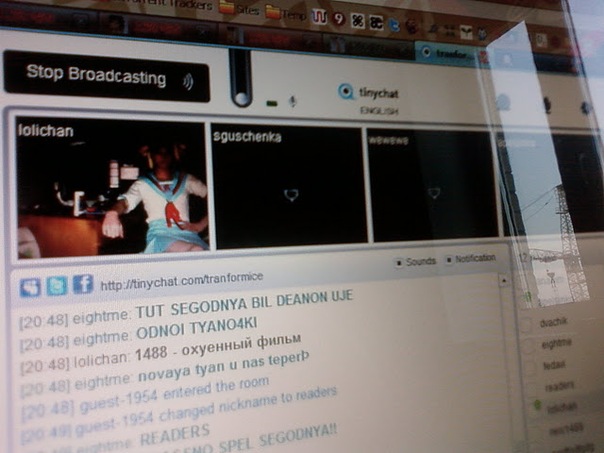This screenshot has height=453, width=604.
Task: Click 'guest-1954 entered the room' notice
Action: (174, 393)
